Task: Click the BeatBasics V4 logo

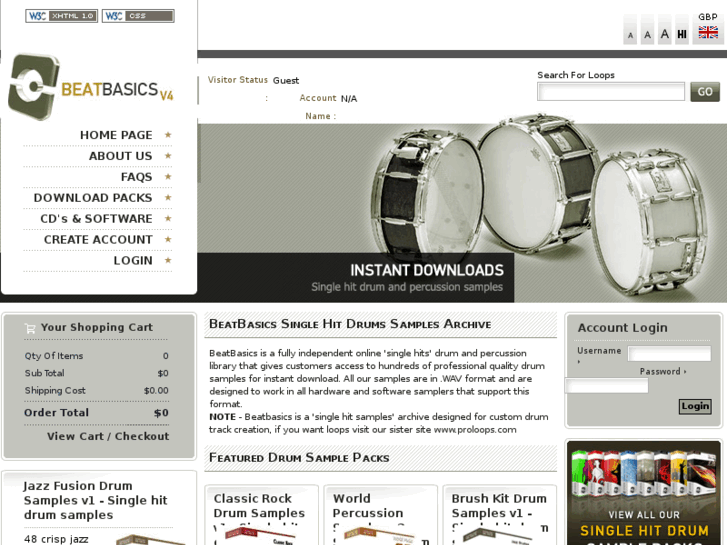Action: point(91,87)
